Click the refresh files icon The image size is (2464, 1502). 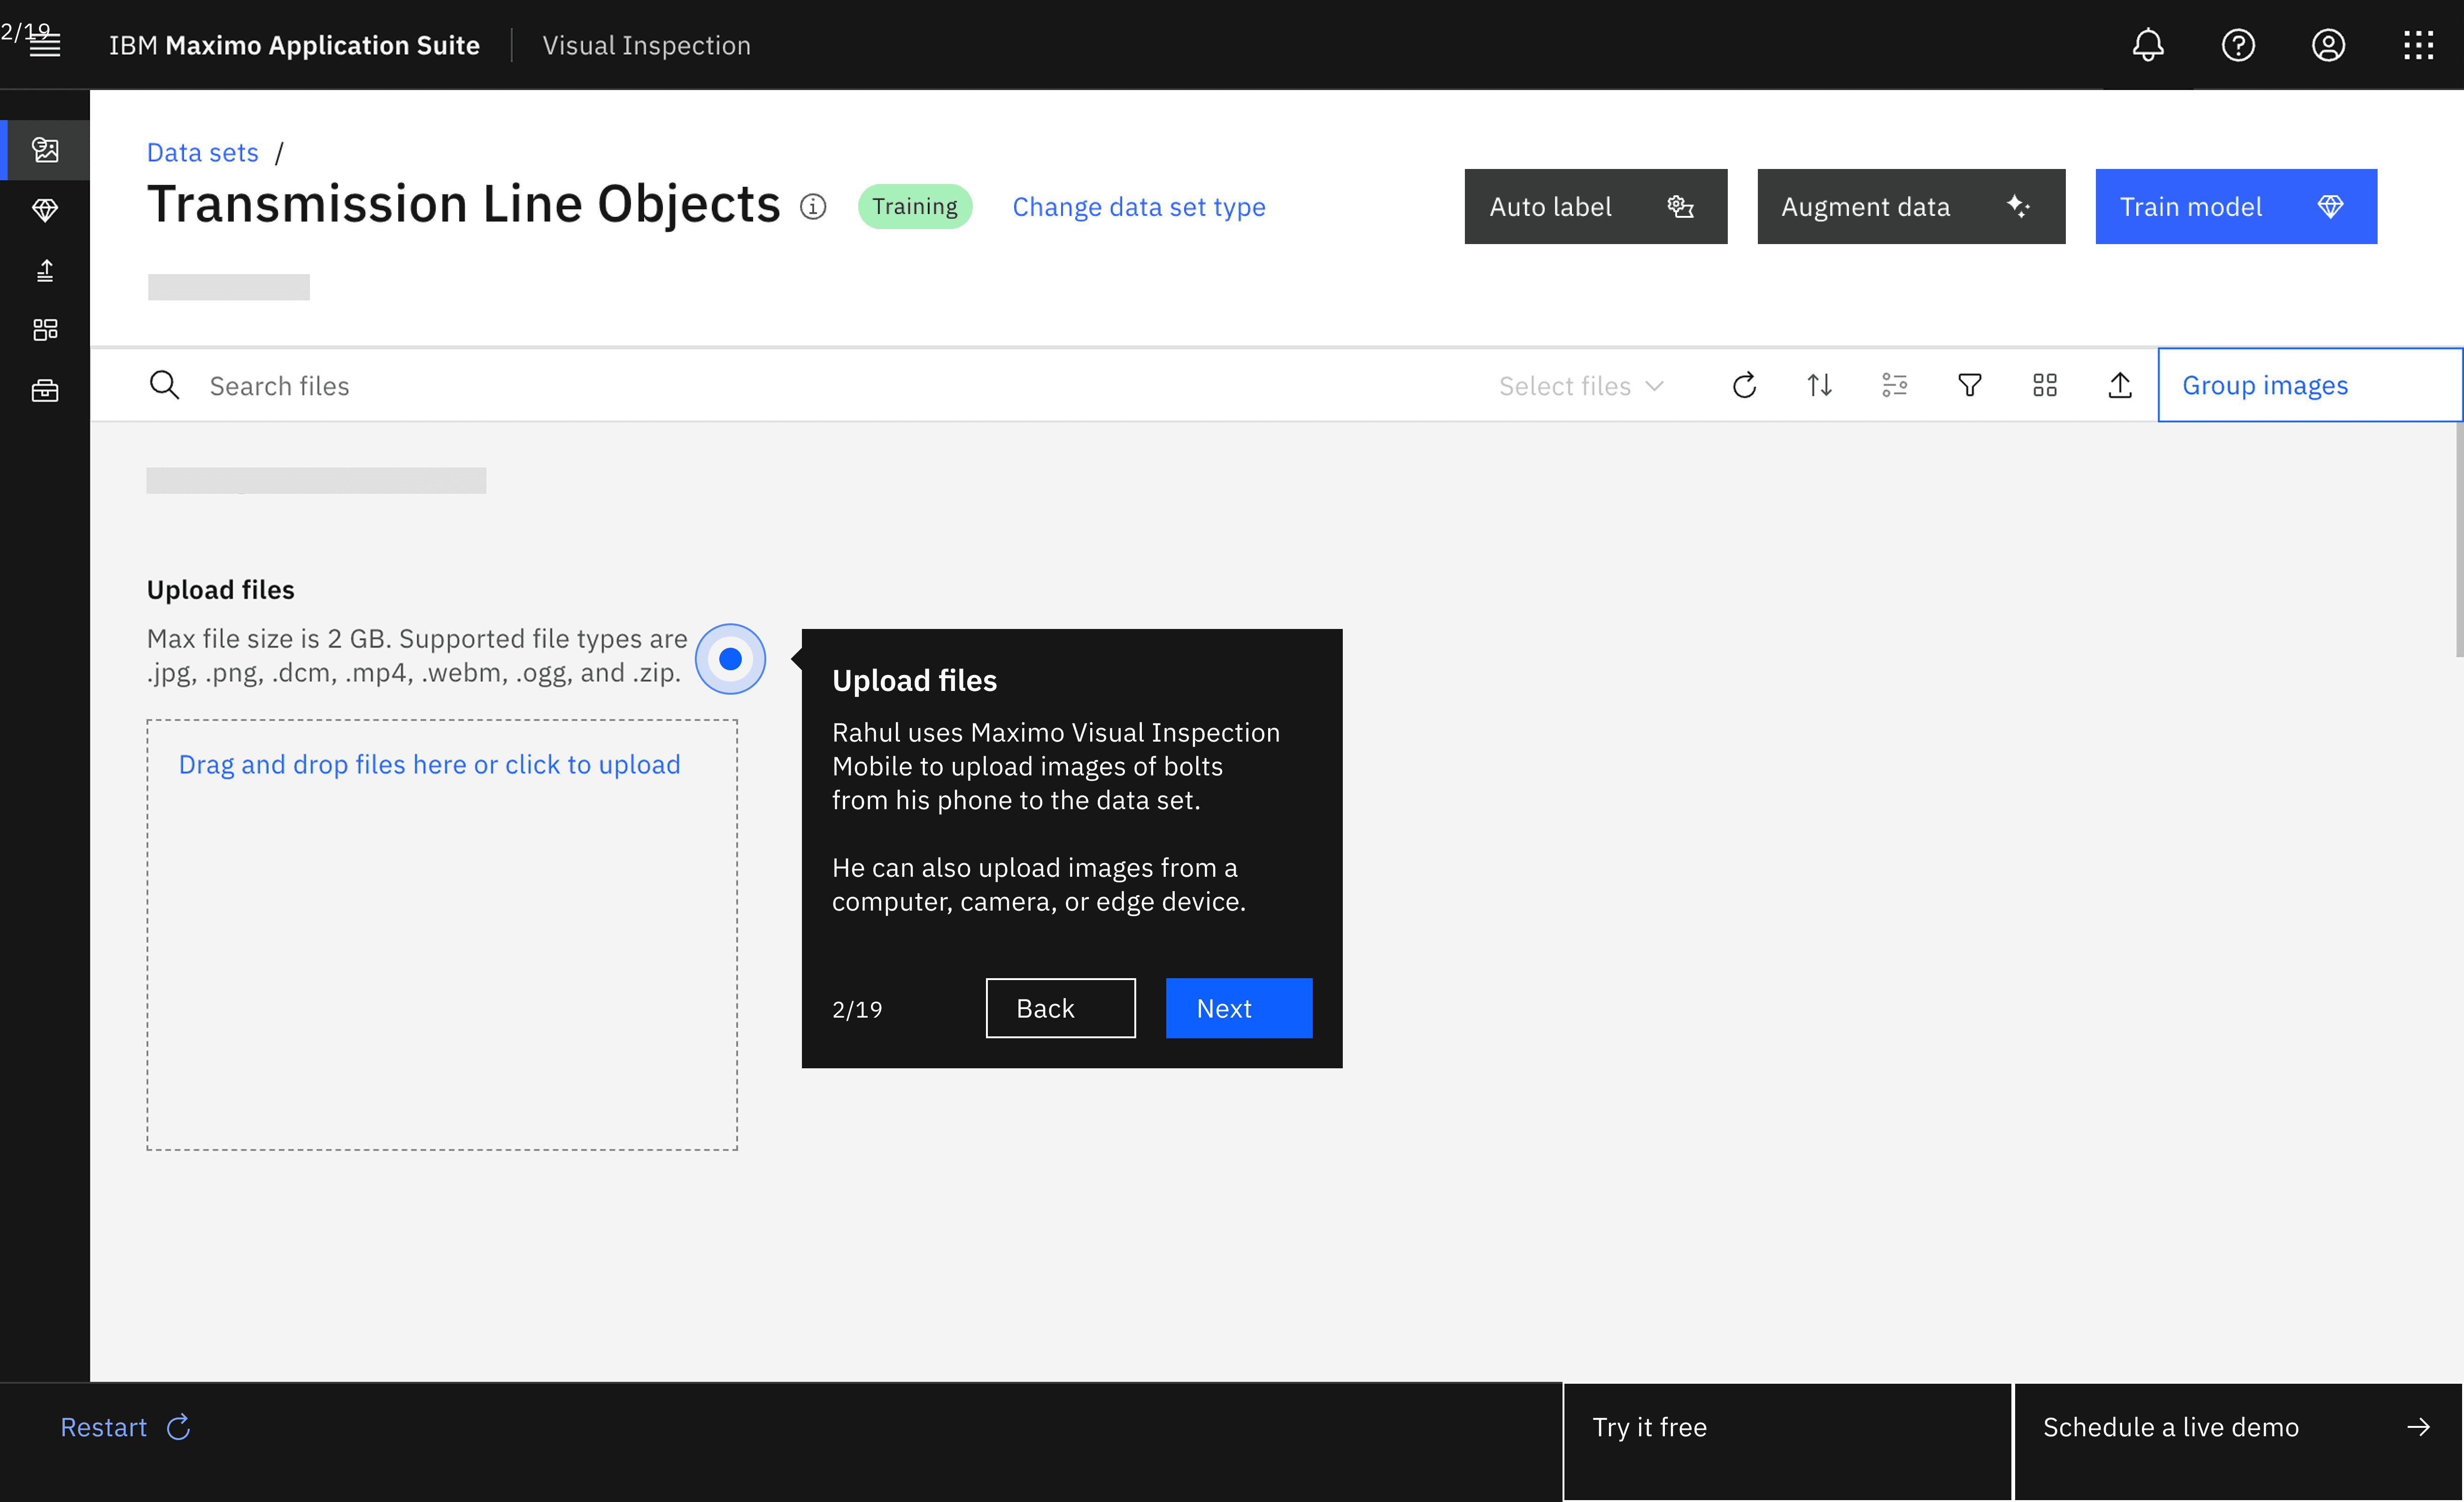pyautogui.click(x=1744, y=385)
